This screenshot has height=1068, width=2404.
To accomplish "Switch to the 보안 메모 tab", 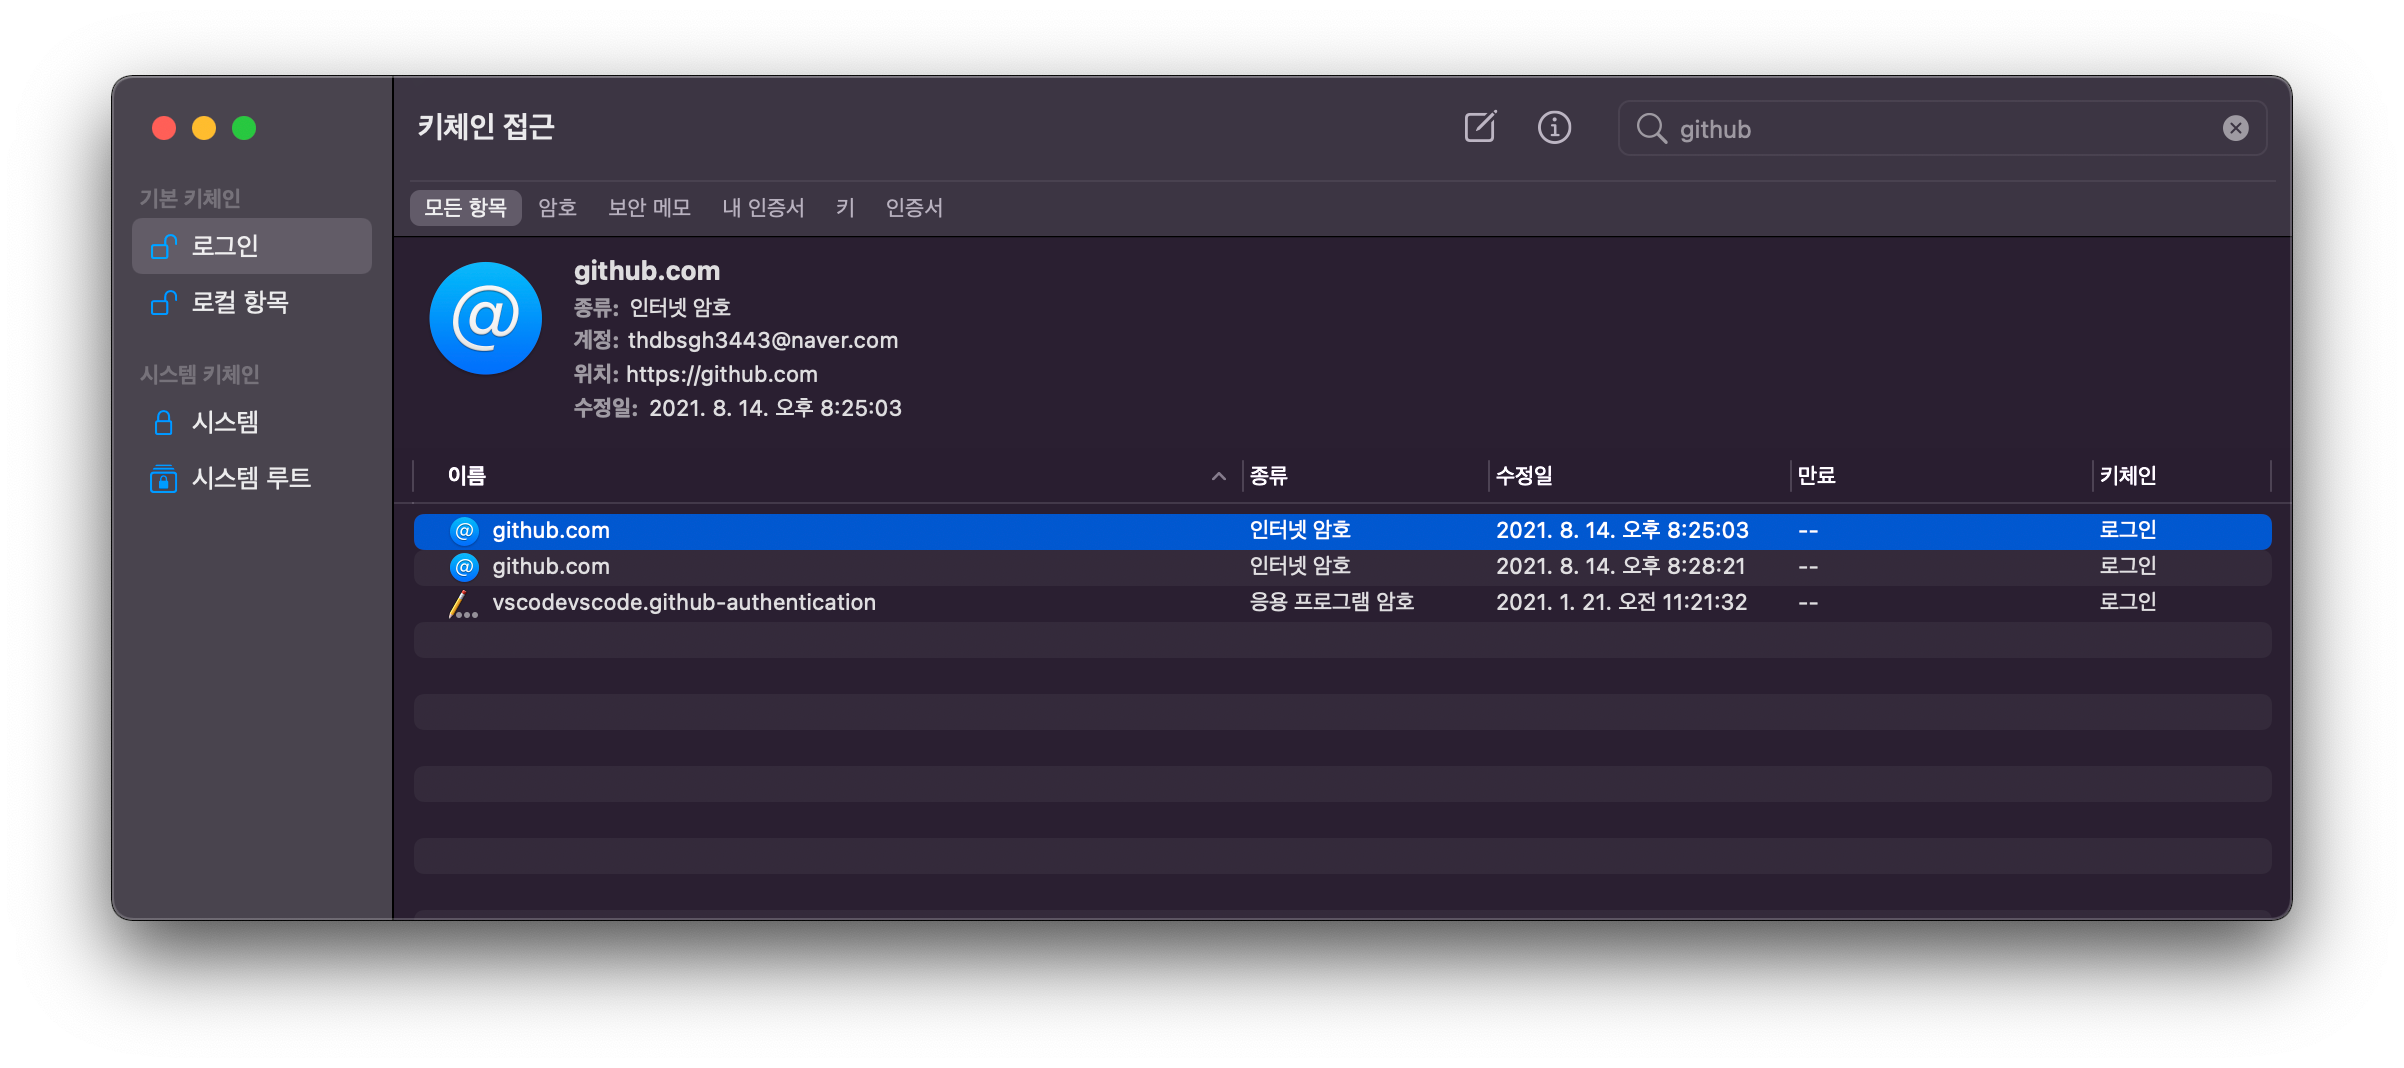I will tap(649, 208).
